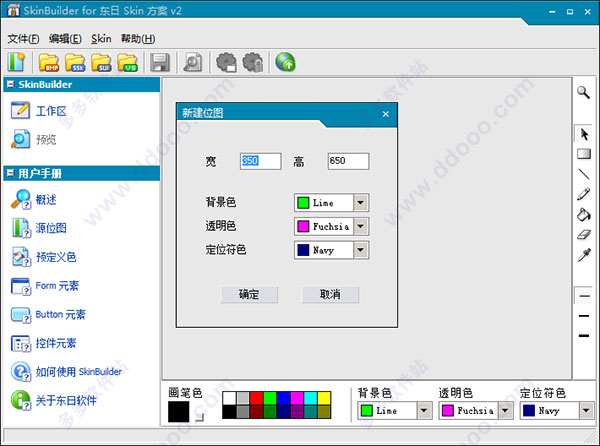600x446 pixels.
Task: Open 源位图 manual page
Action: 39,228
